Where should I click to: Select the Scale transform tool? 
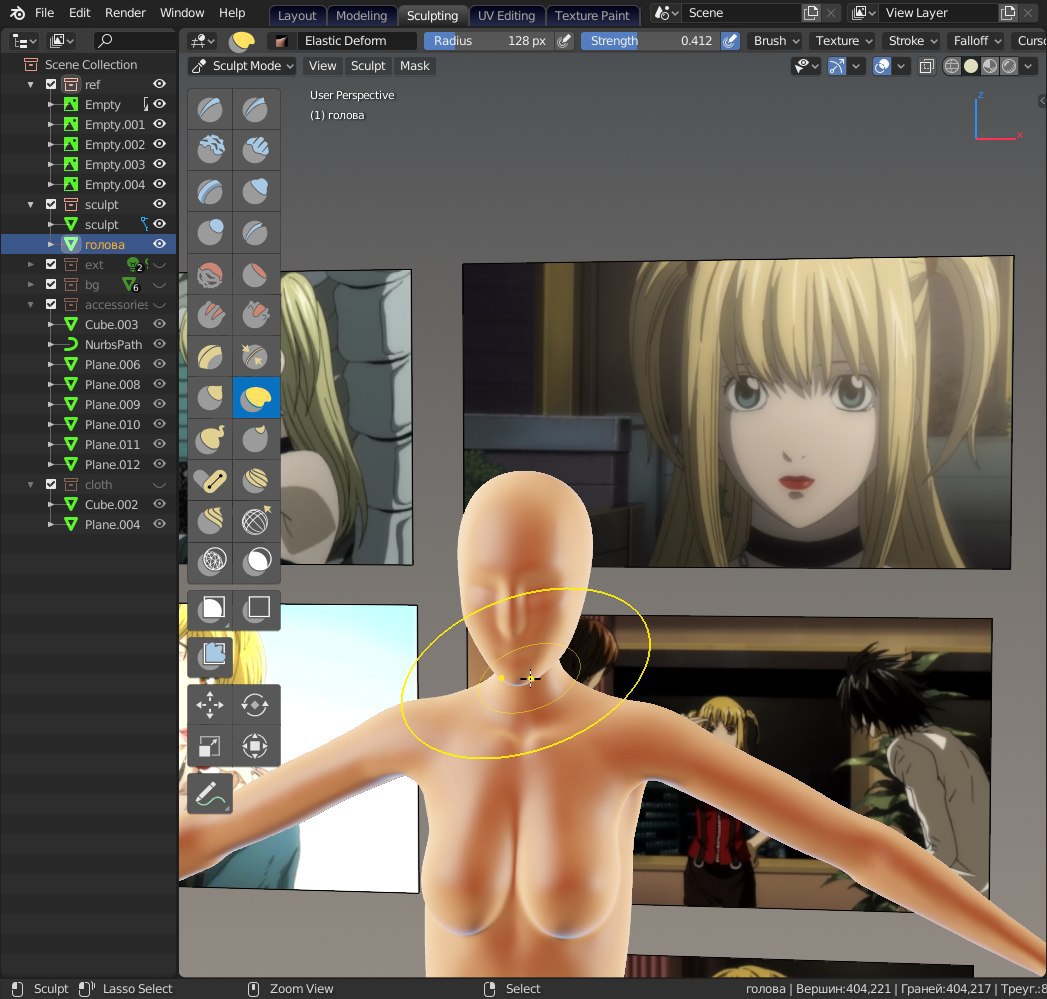coord(210,746)
